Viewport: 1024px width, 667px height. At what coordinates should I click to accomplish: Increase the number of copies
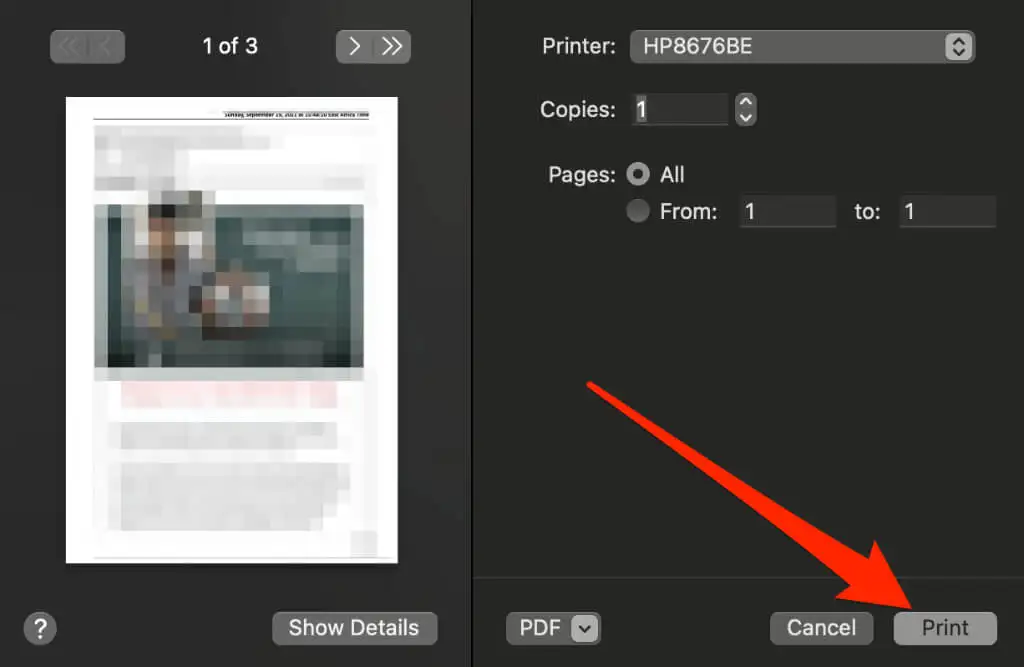click(746, 102)
